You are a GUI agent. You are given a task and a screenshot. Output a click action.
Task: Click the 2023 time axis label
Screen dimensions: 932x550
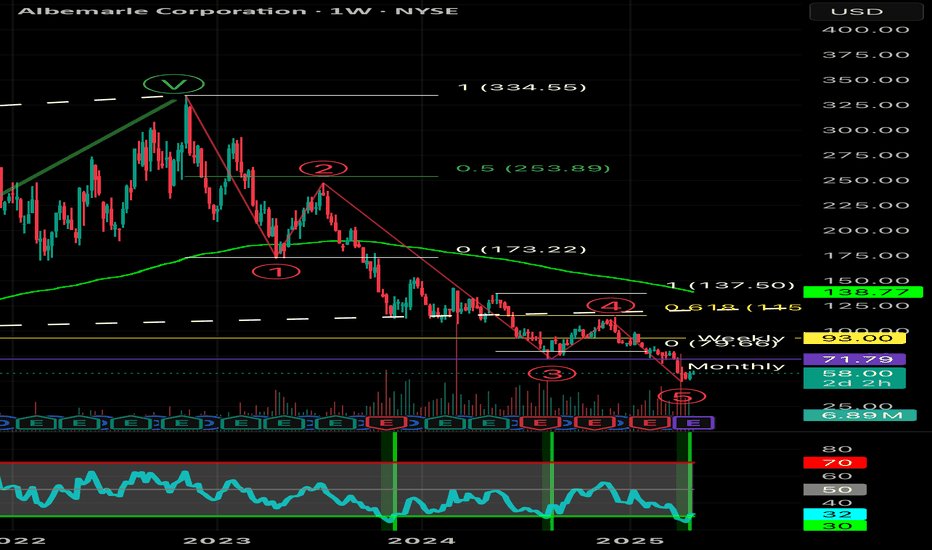216,540
